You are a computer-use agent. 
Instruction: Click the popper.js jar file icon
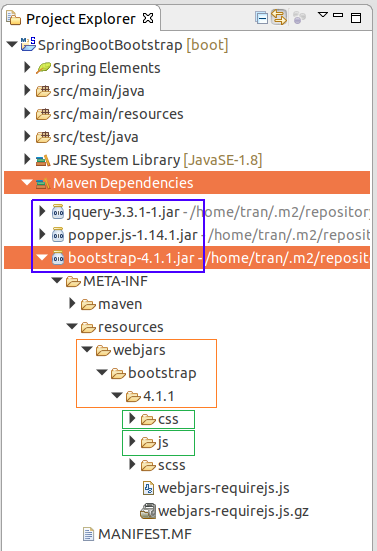coord(58,235)
